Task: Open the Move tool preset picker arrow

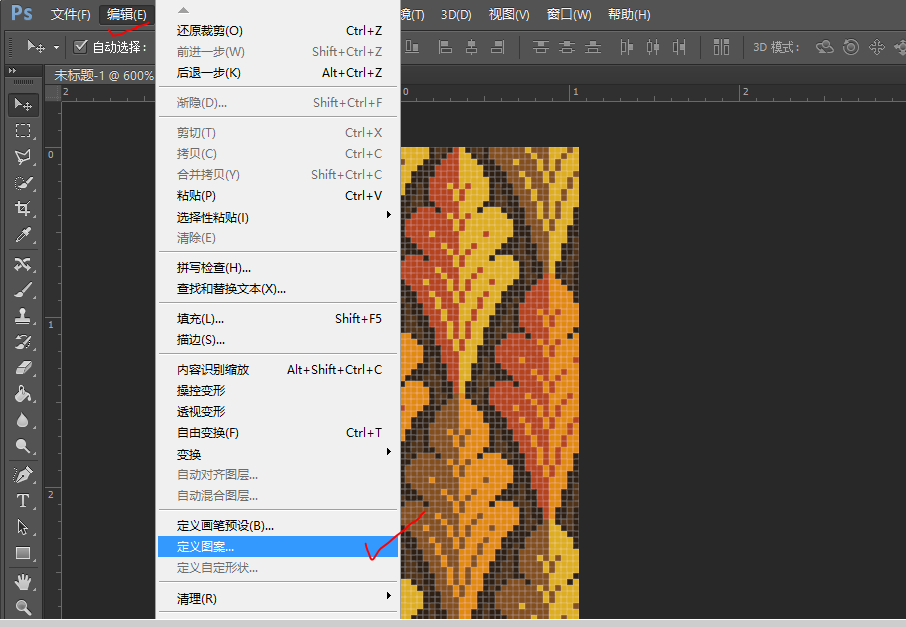Action: (x=56, y=47)
